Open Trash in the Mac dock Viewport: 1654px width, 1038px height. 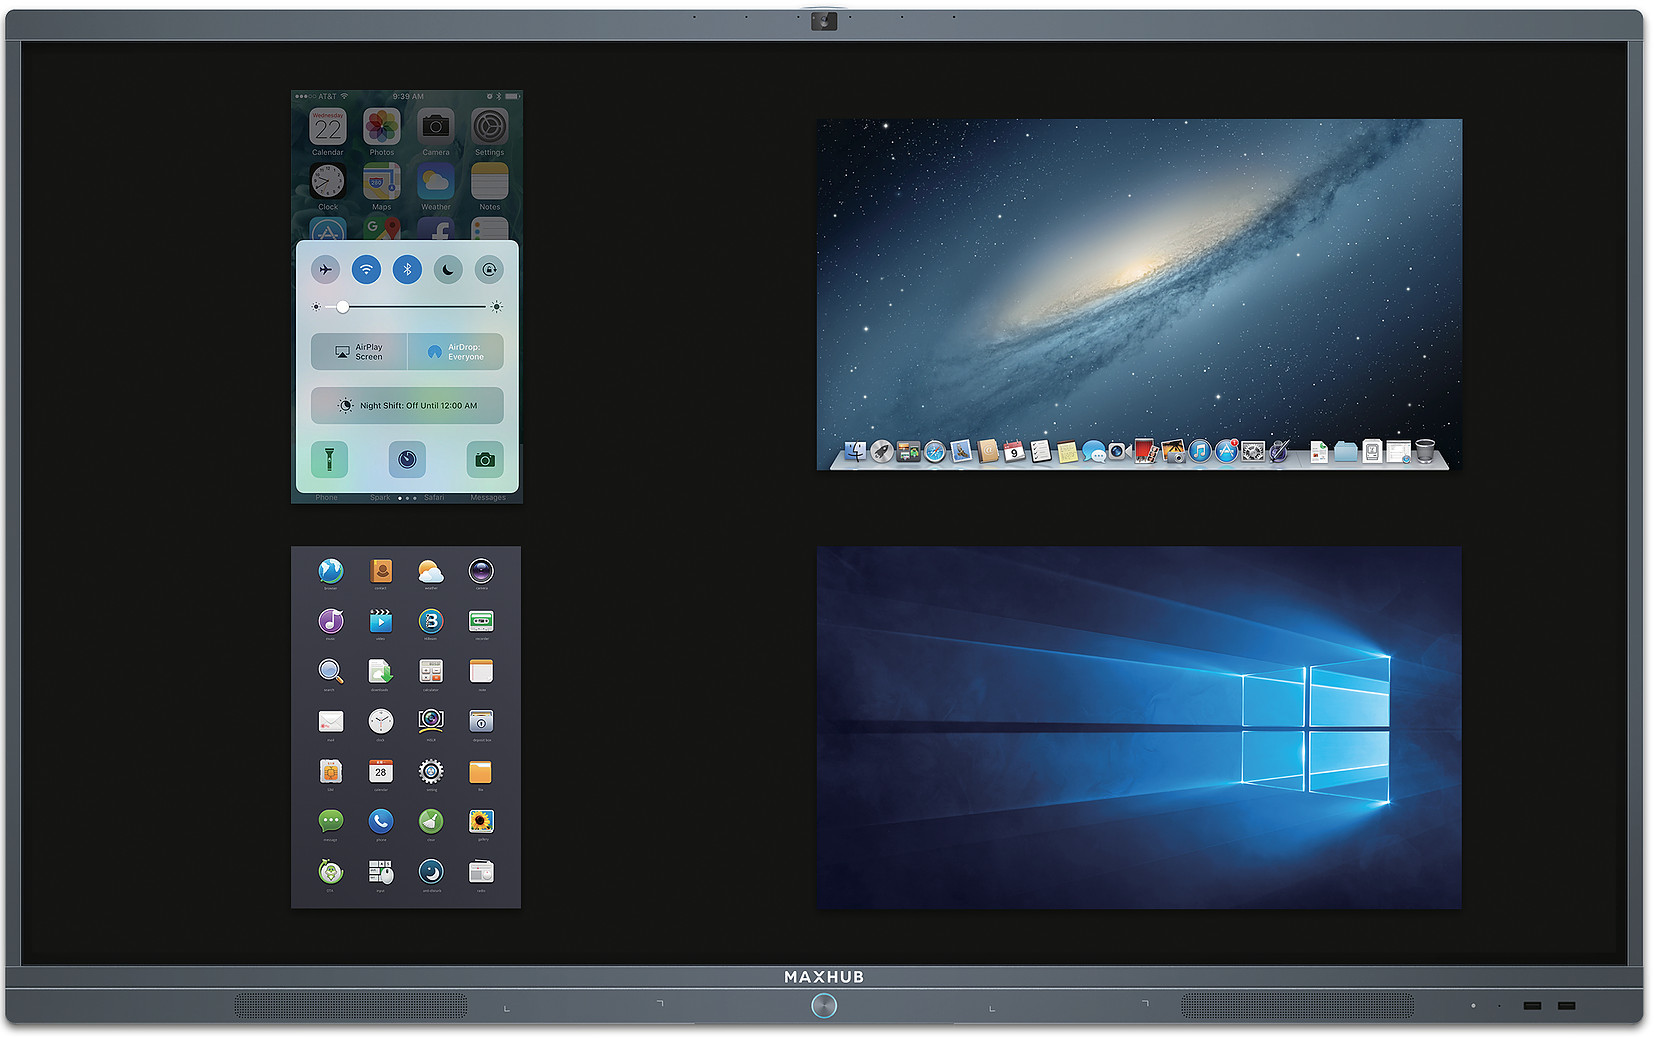tap(1425, 451)
